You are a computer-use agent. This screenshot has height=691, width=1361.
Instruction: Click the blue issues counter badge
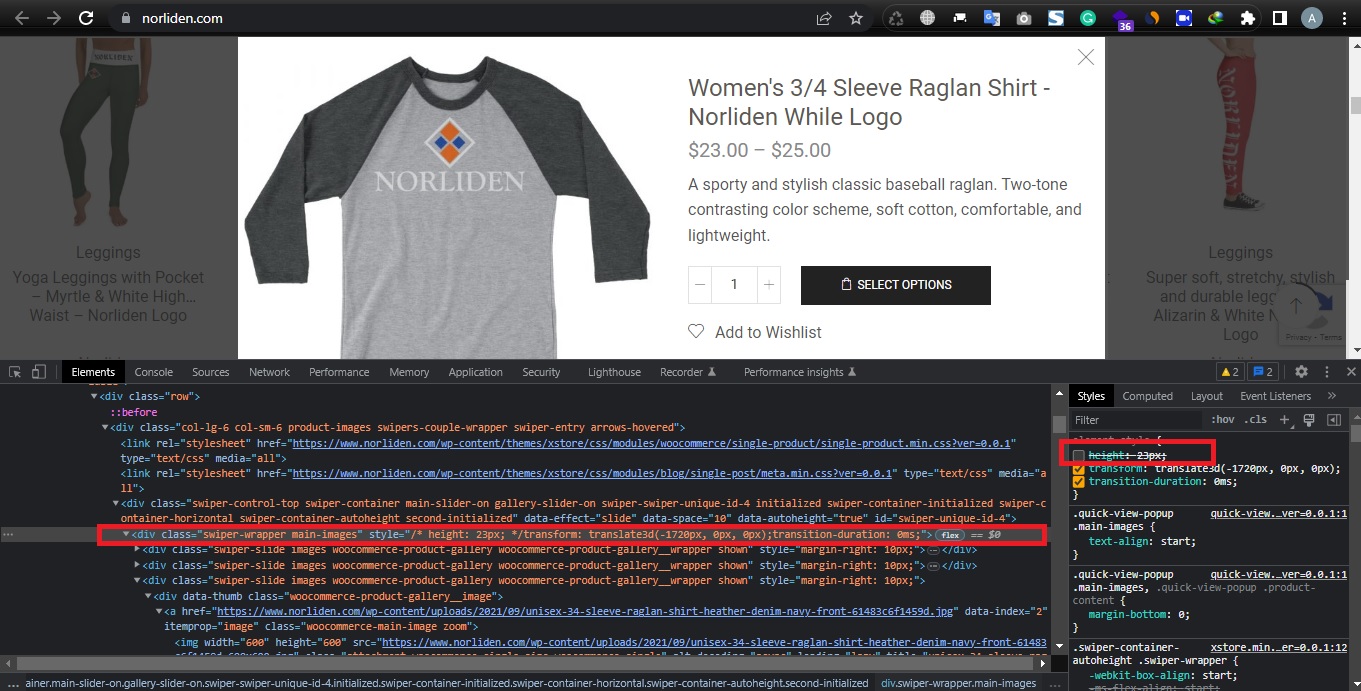point(1263,372)
